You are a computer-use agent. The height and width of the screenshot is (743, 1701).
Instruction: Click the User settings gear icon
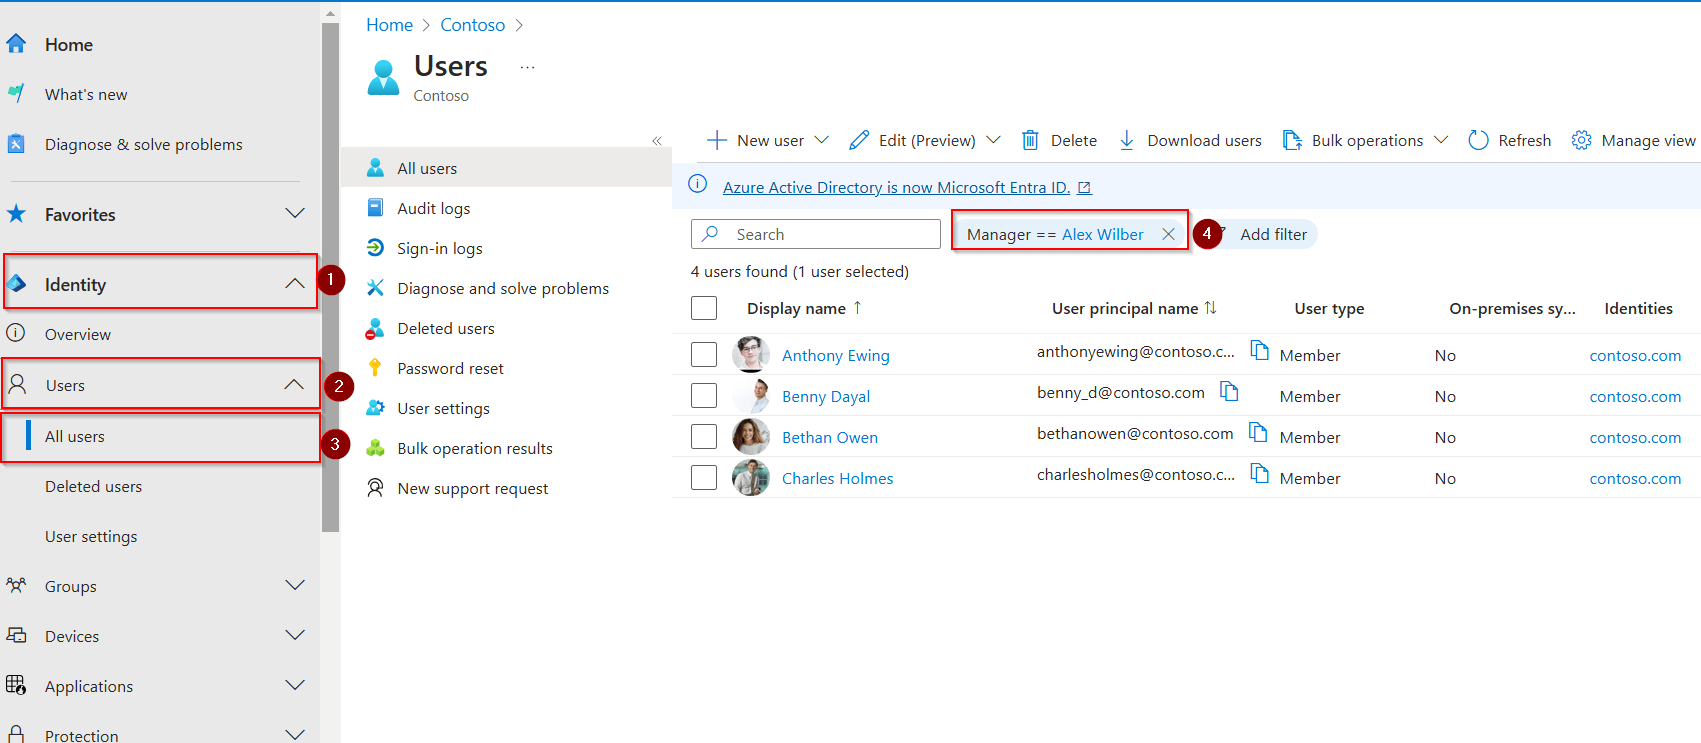(x=375, y=408)
